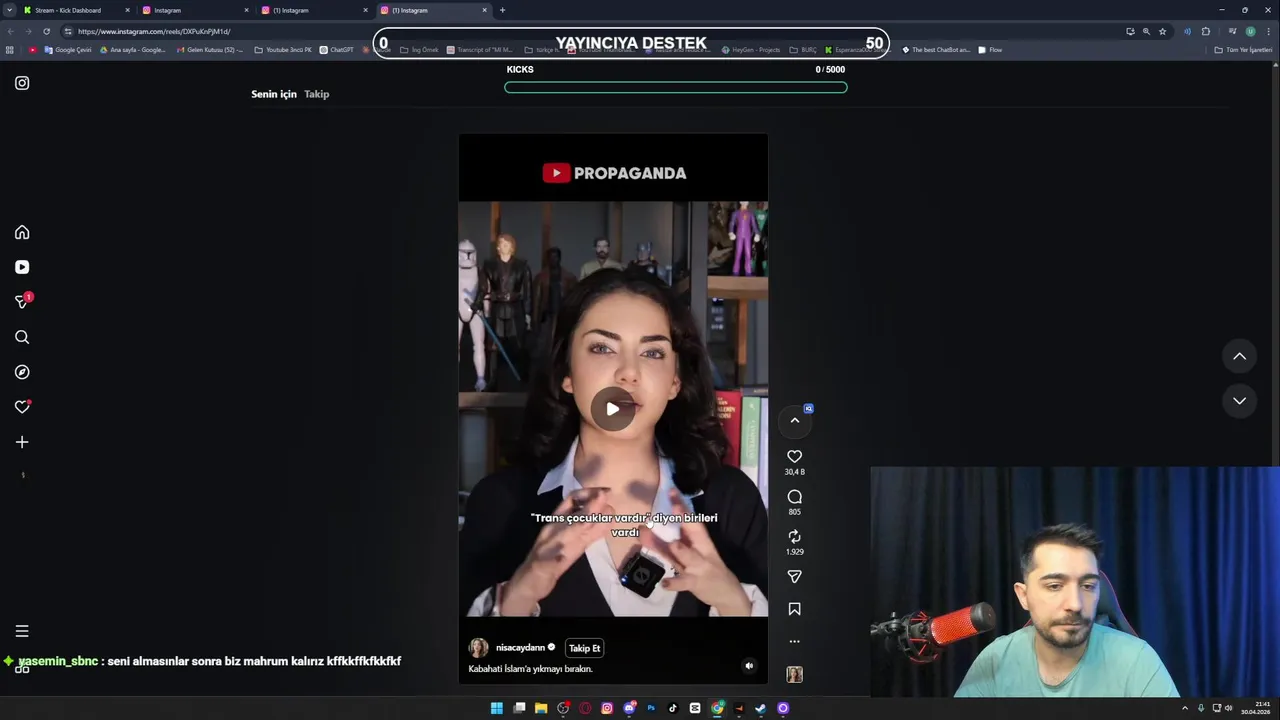The width and height of the screenshot is (1280, 720).
Task: Click the Takip Et follow button
Action: [585, 648]
